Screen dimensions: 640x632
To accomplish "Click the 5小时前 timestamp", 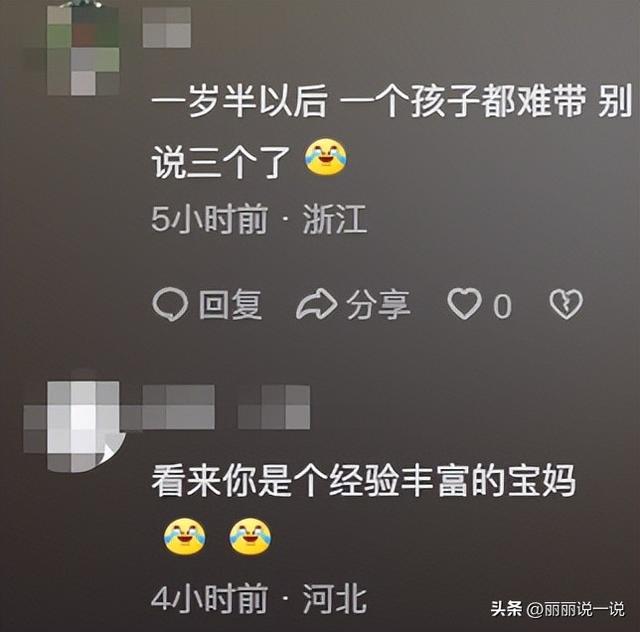I will click(x=209, y=220).
